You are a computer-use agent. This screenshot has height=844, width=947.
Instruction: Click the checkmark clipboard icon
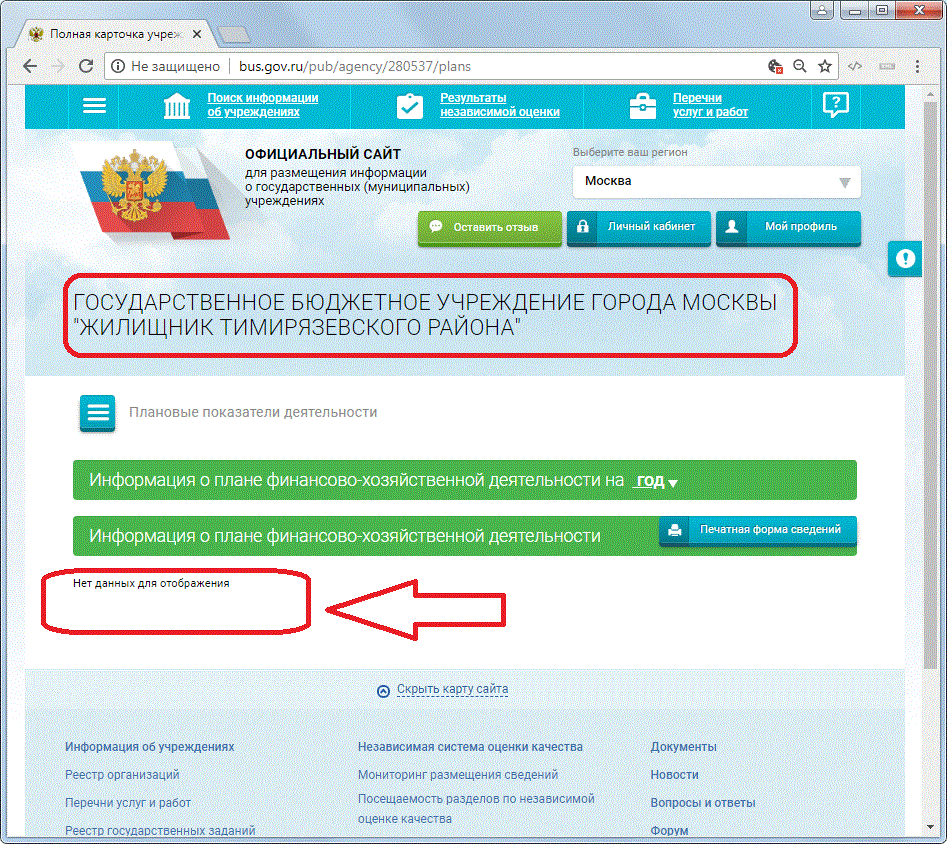click(409, 106)
